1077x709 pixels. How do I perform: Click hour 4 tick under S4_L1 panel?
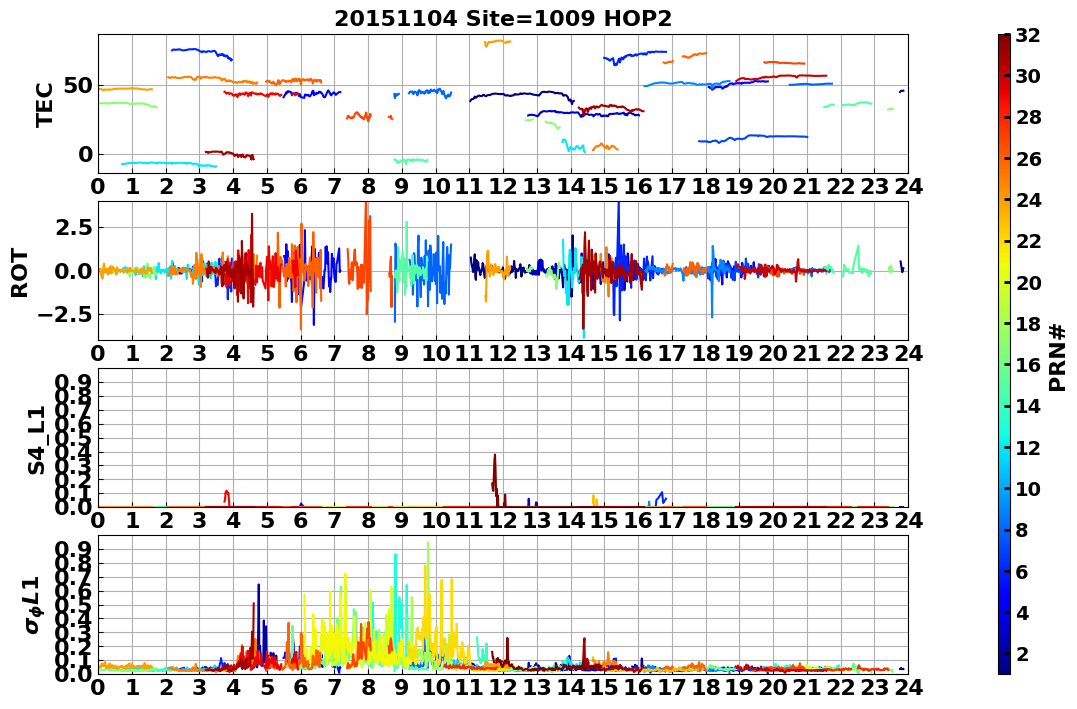click(x=234, y=520)
